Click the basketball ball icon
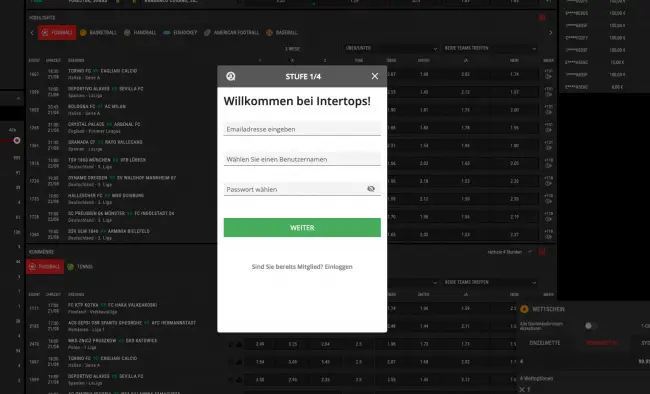 coord(83,33)
